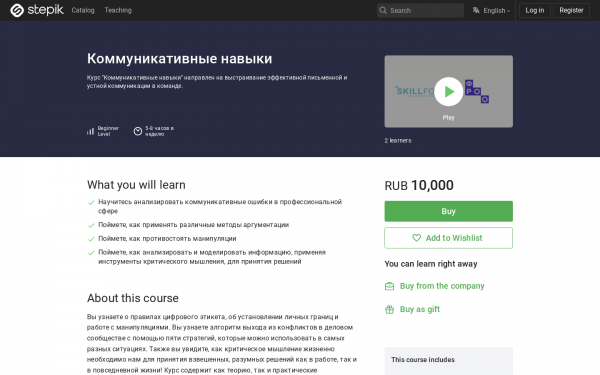This screenshot has width=600, height=375.
Task: Click the Beginner Level label
Action: tap(108, 131)
